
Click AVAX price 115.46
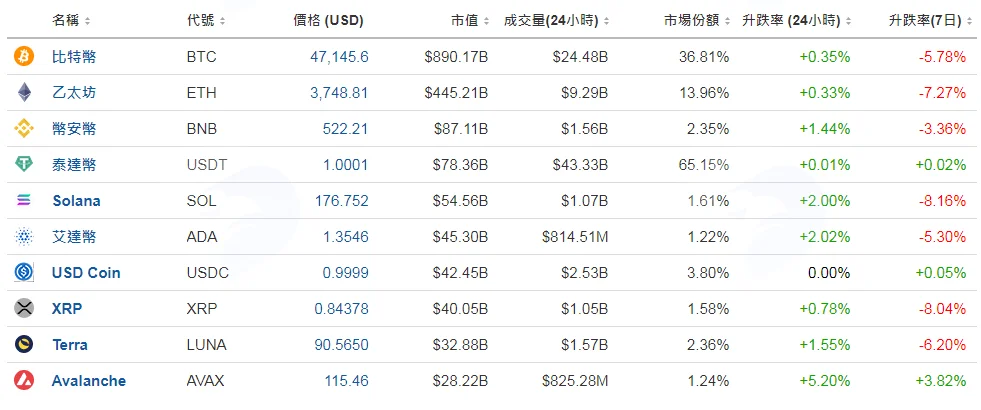[x=347, y=381]
